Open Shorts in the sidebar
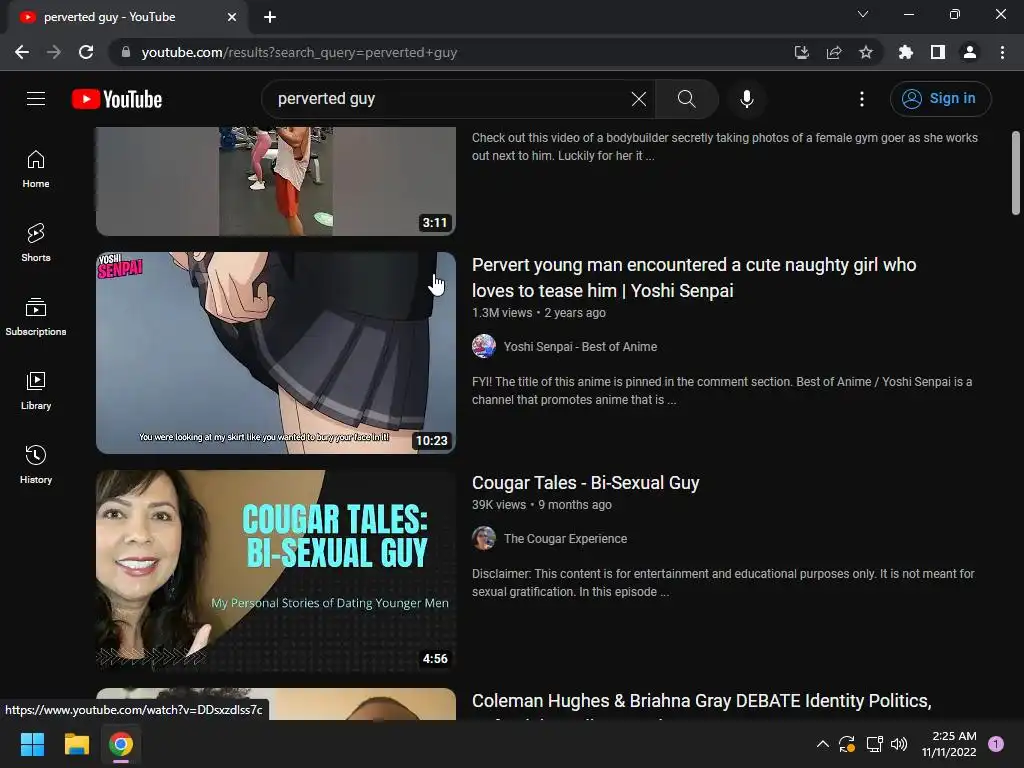The image size is (1024, 768). (x=36, y=243)
